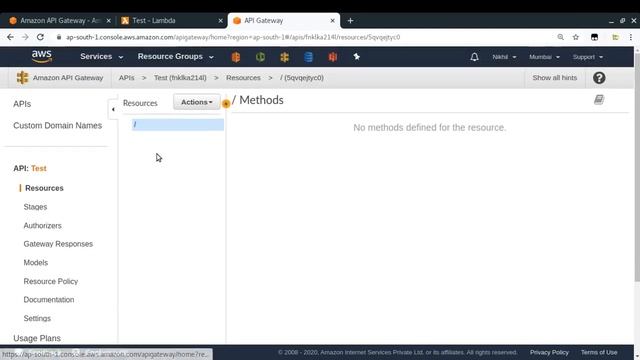Click the browser address bar URL
This screenshot has width=640, height=360.
point(233,37)
